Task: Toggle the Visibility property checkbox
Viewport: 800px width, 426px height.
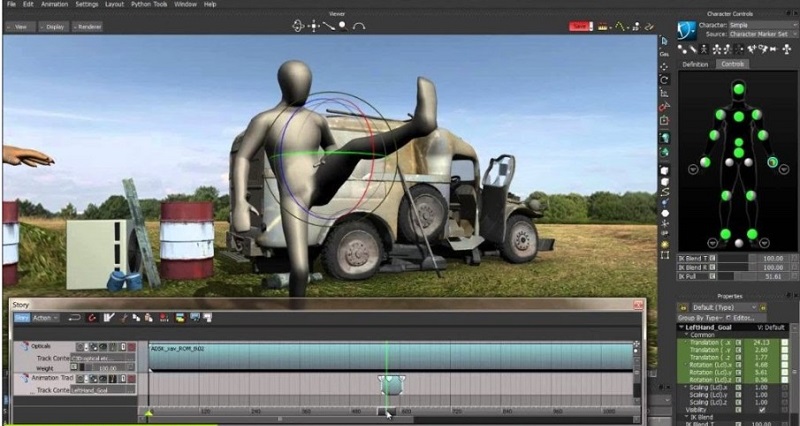Action: point(762,410)
